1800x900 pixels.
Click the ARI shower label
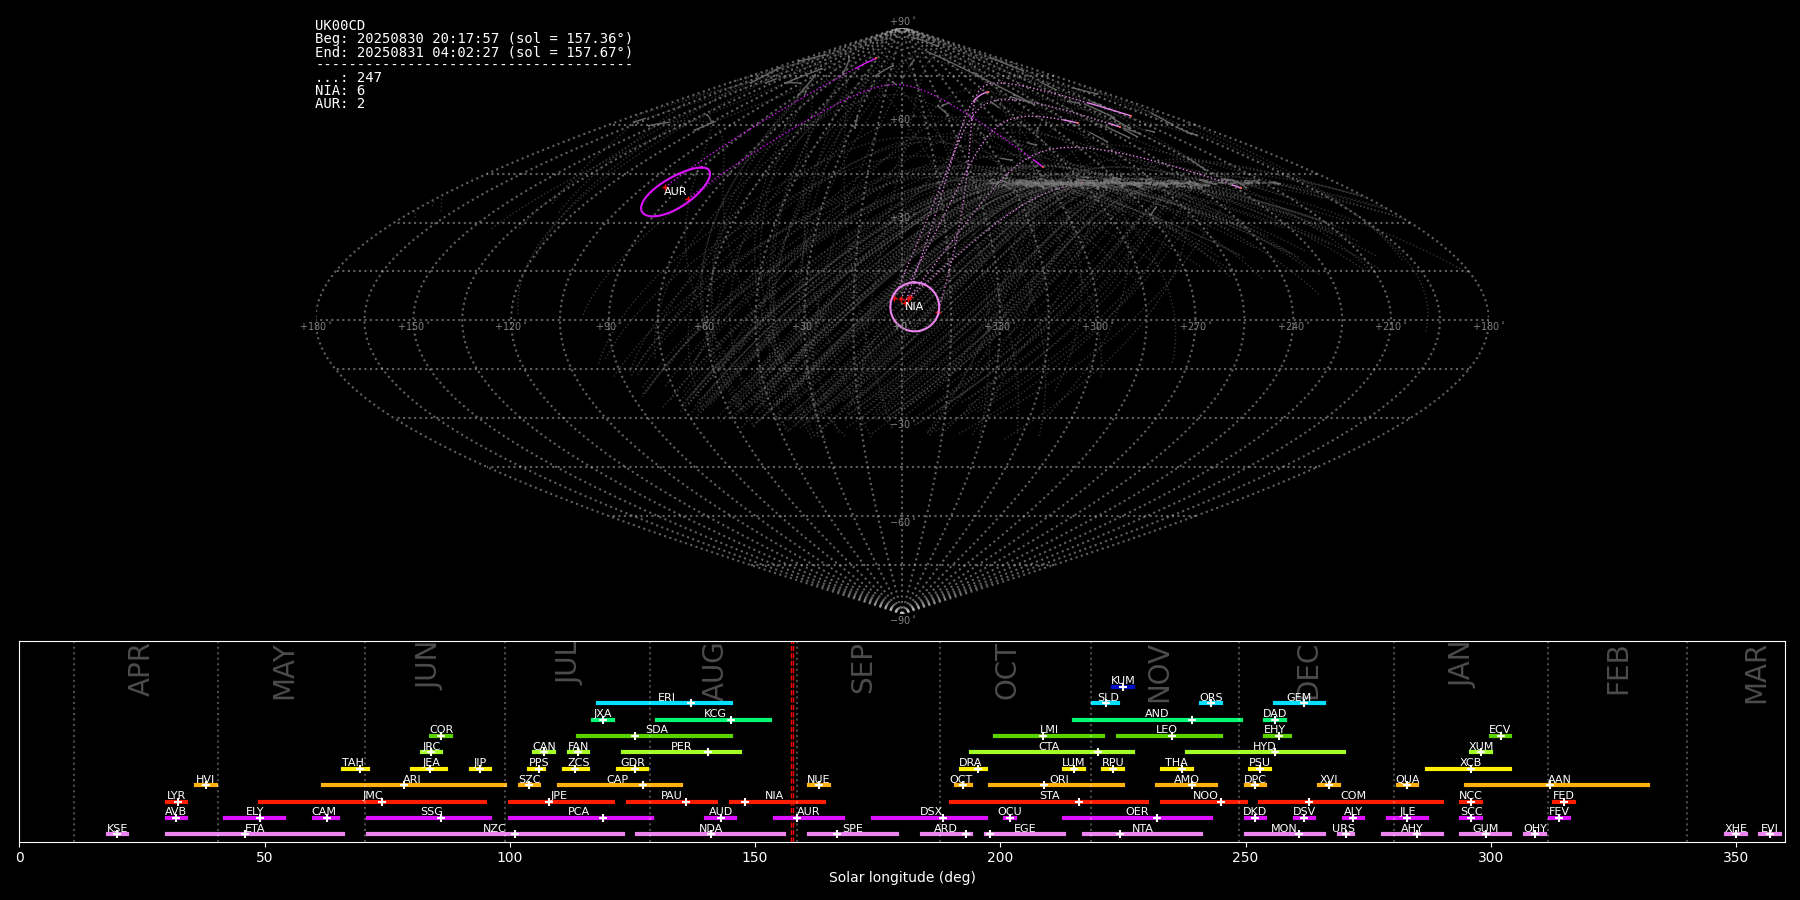412,779
